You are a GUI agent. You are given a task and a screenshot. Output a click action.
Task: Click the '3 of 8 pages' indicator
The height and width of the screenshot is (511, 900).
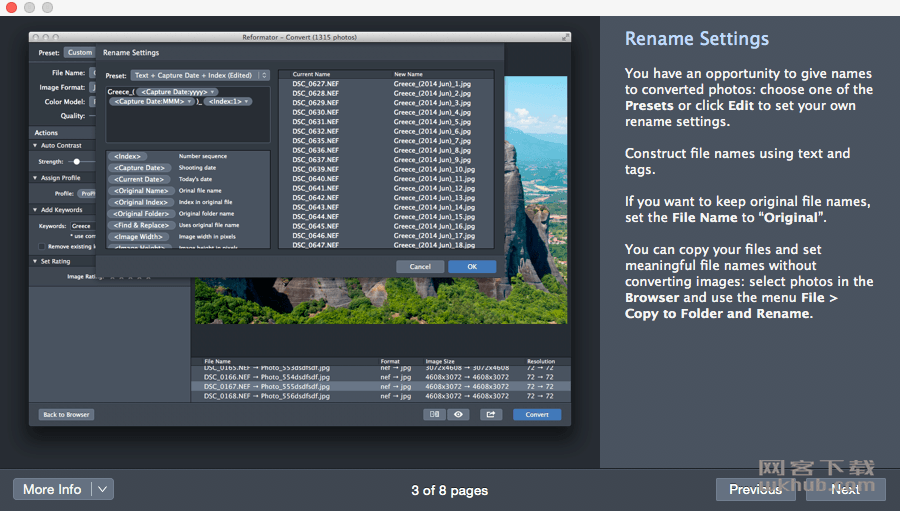click(x=449, y=490)
